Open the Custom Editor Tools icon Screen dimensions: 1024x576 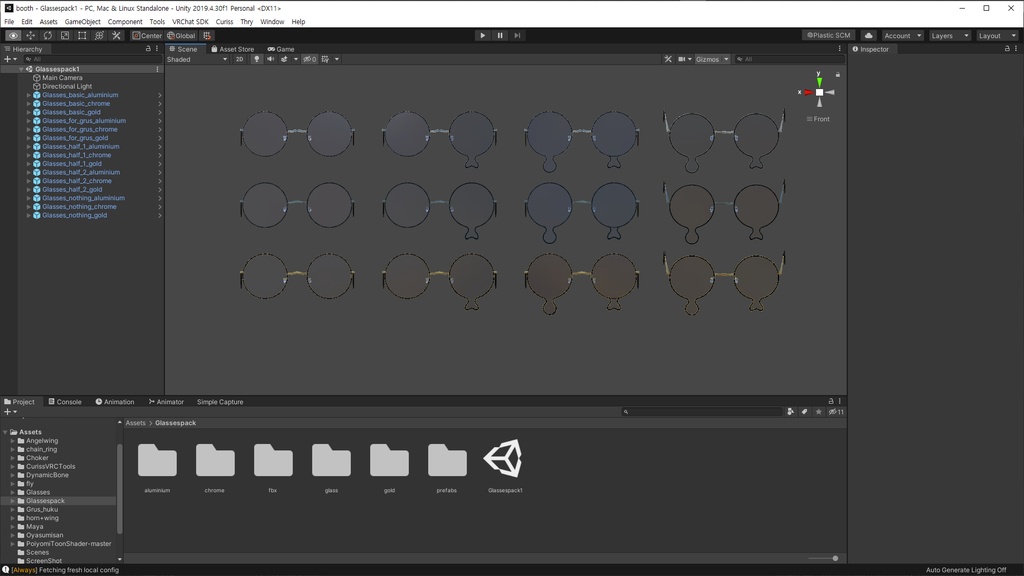116,35
